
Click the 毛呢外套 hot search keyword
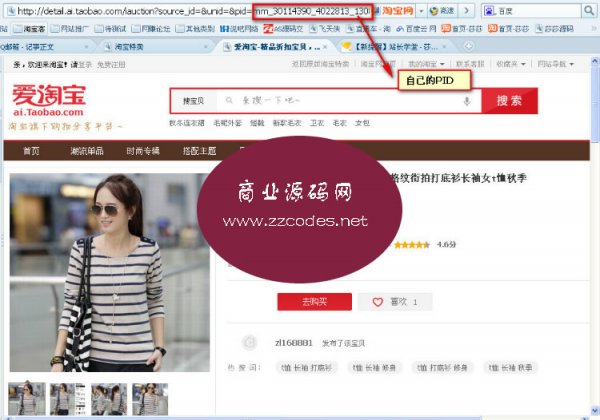(227, 123)
